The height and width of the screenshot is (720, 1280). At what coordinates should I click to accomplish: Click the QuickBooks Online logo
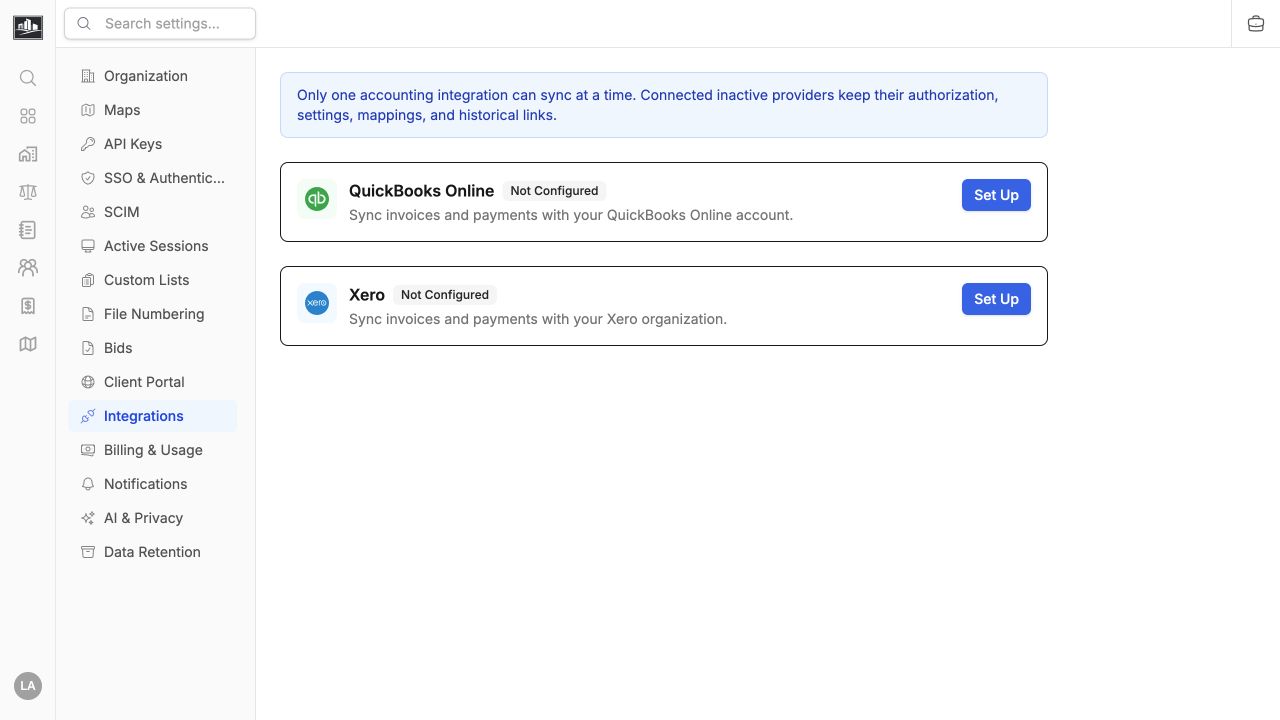point(317,199)
